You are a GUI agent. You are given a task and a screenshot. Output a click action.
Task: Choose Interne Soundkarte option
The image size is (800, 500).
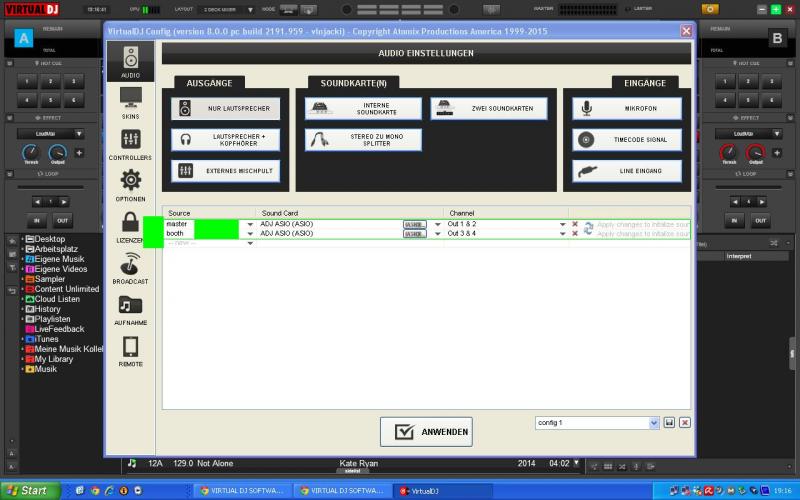[x=363, y=109]
